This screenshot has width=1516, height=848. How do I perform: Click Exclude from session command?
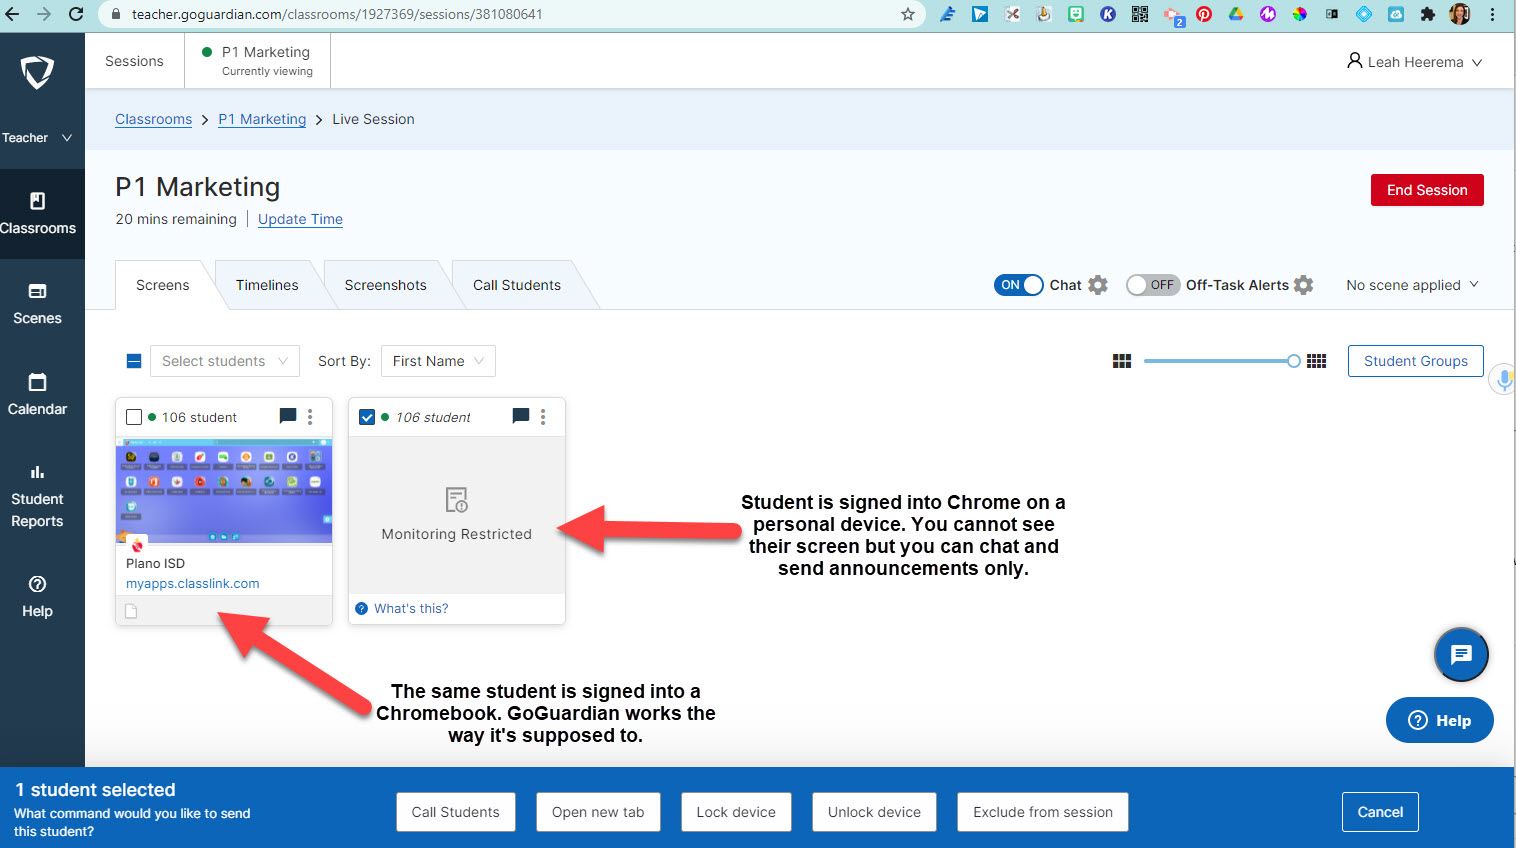(x=1043, y=812)
